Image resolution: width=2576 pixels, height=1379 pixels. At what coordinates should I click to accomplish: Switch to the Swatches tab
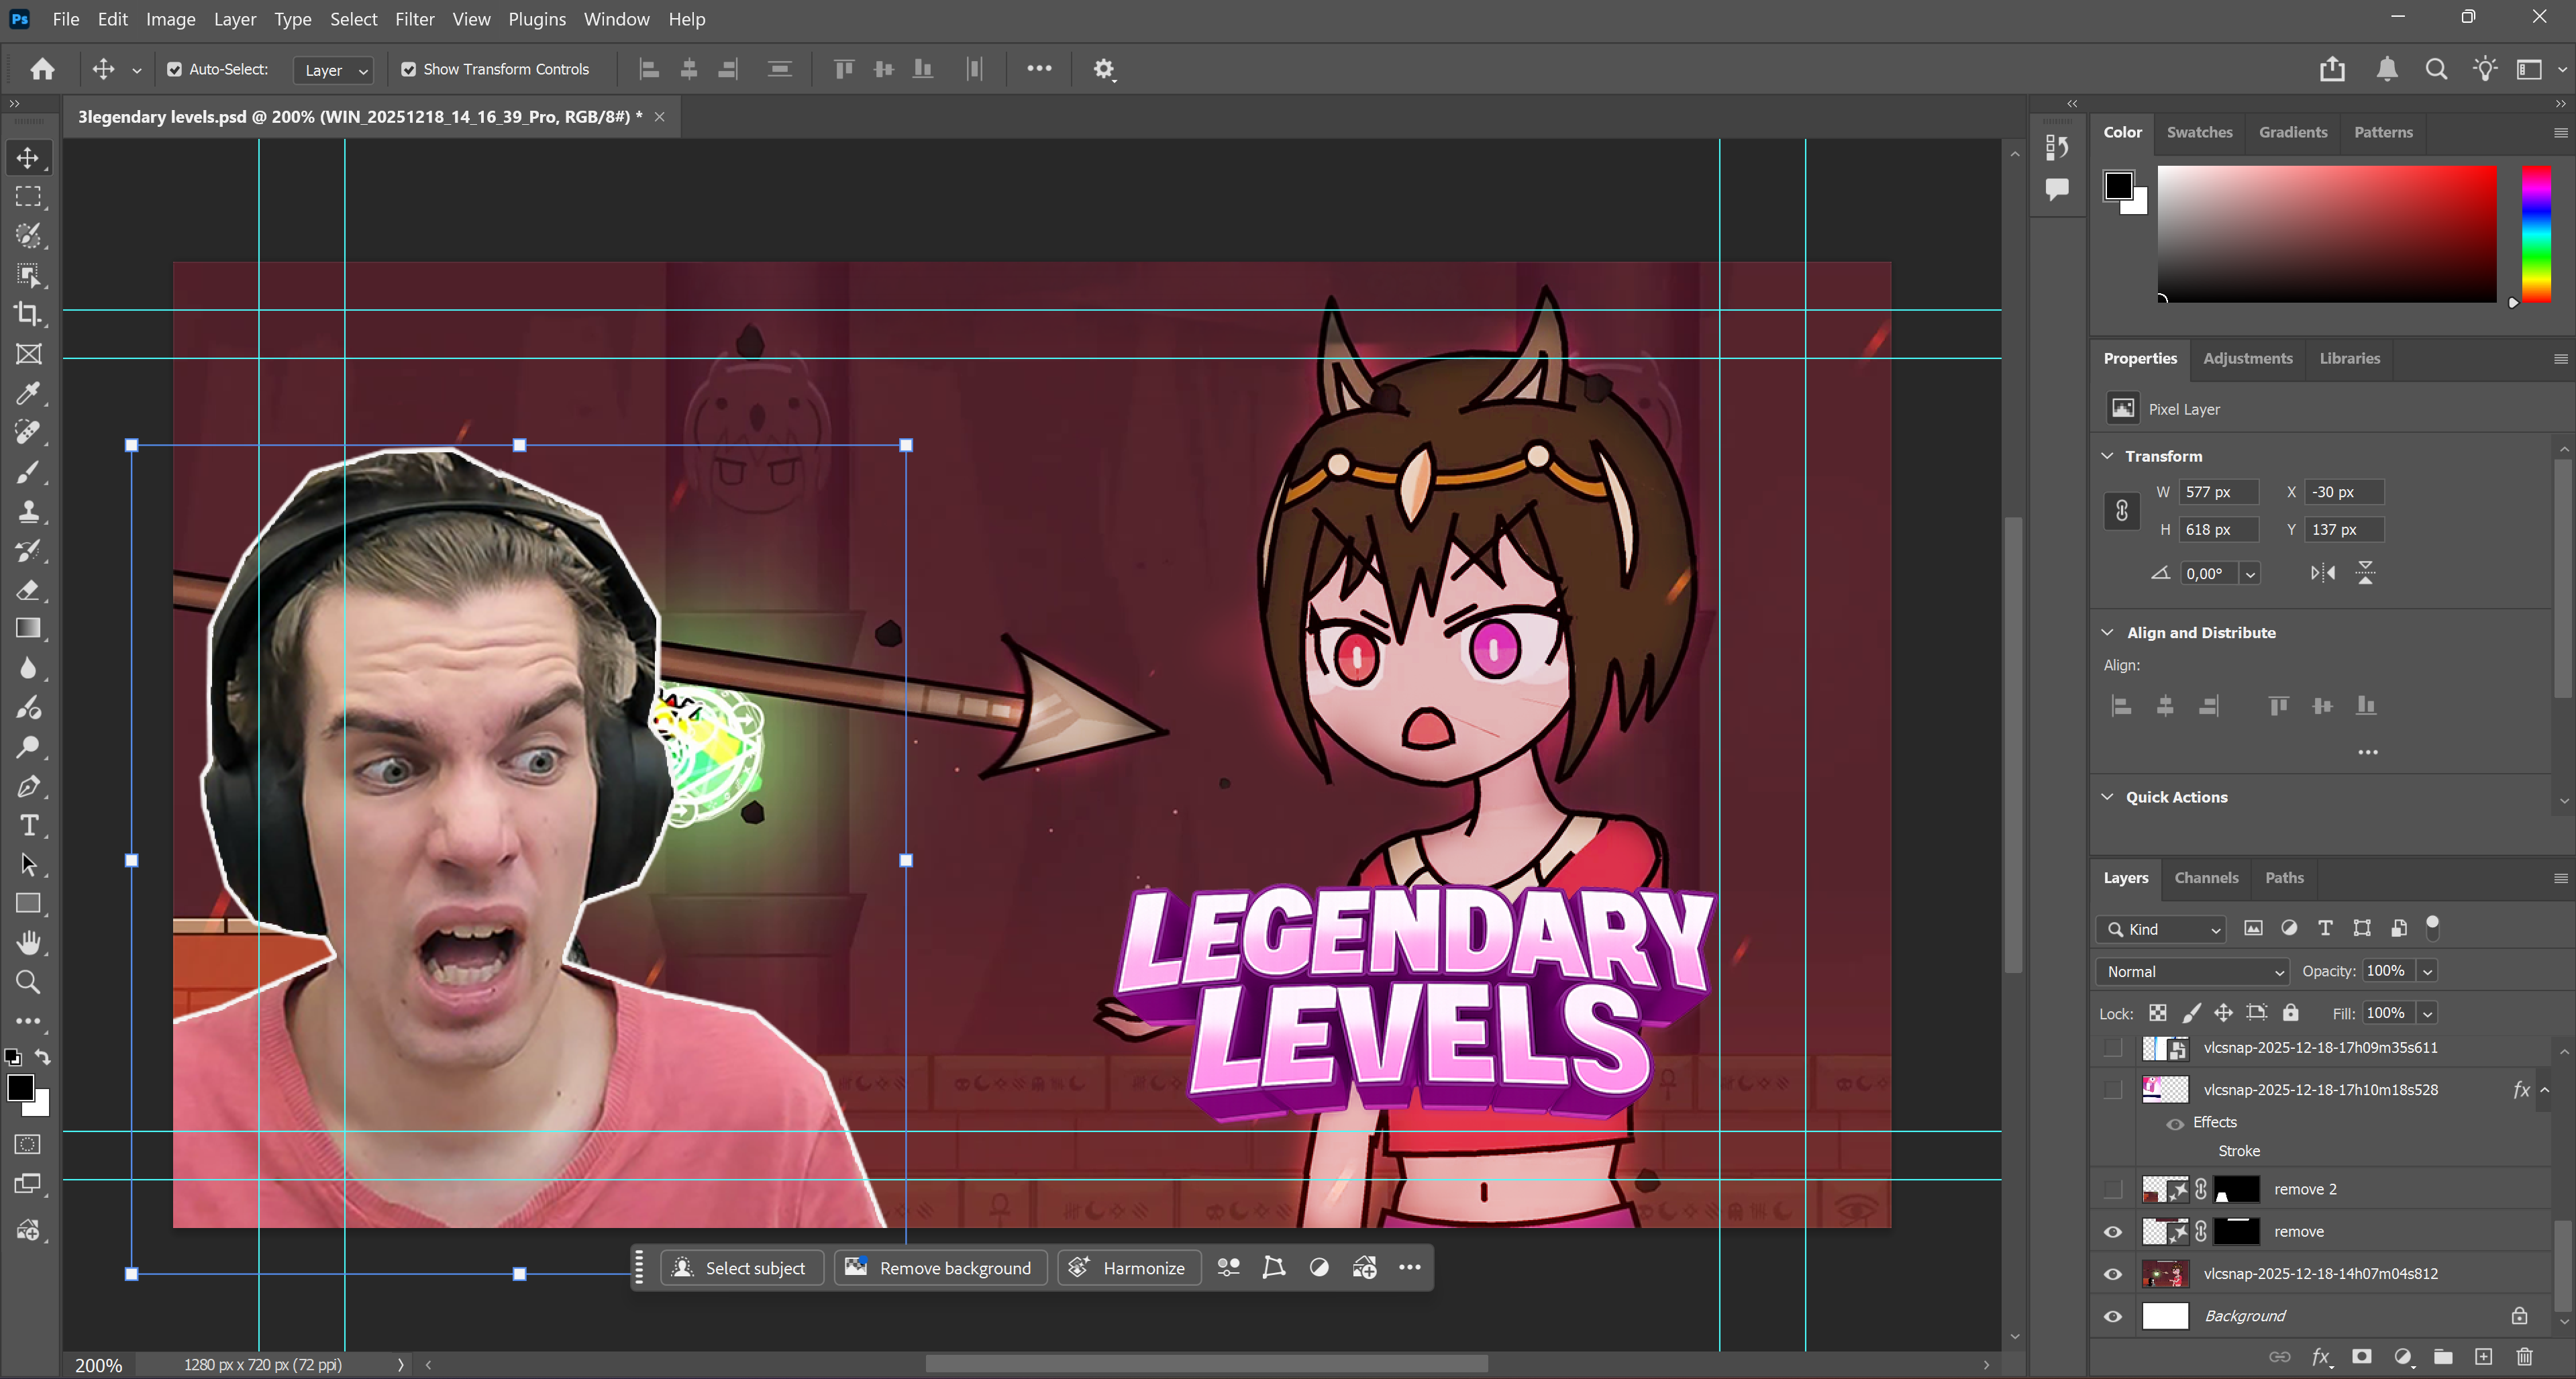coord(2199,132)
